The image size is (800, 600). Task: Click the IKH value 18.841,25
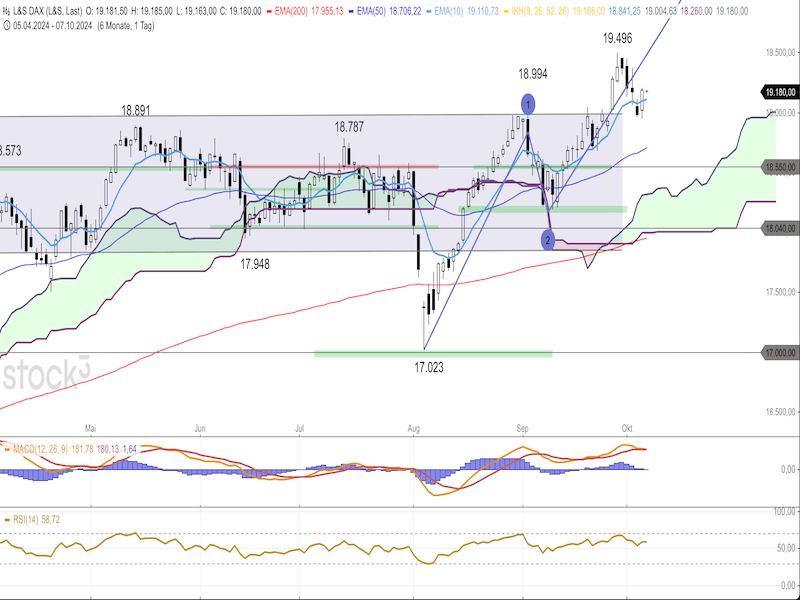(624, 11)
